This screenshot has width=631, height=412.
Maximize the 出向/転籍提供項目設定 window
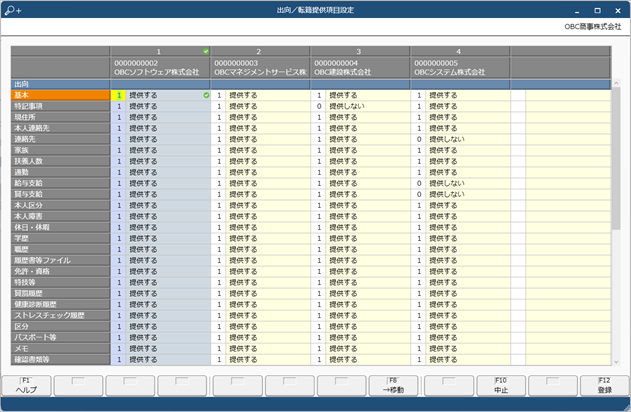(x=598, y=11)
